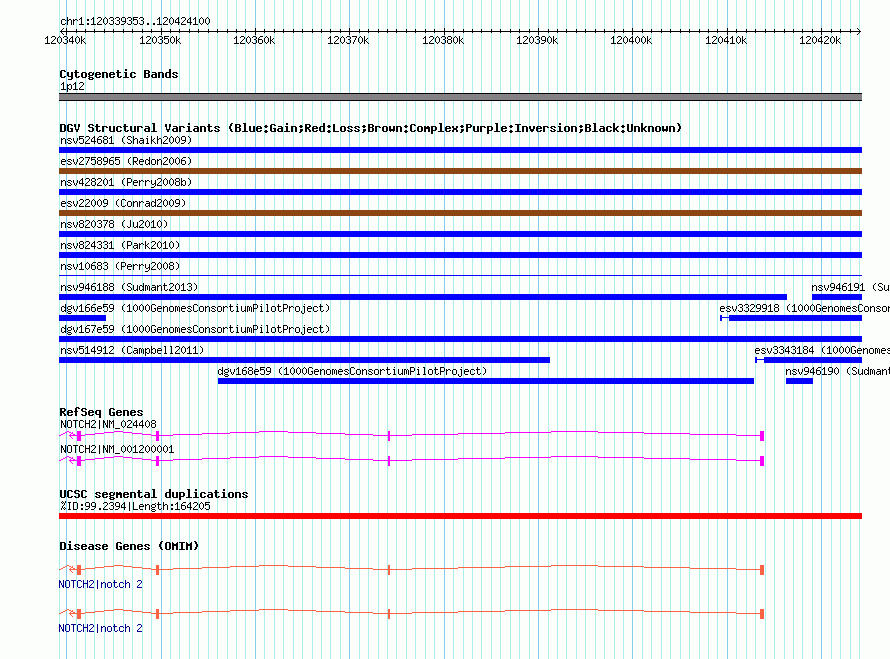The image size is (890, 659).
Task: Open NOTCH2|NM_024408 transcript label
Action: point(108,424)
